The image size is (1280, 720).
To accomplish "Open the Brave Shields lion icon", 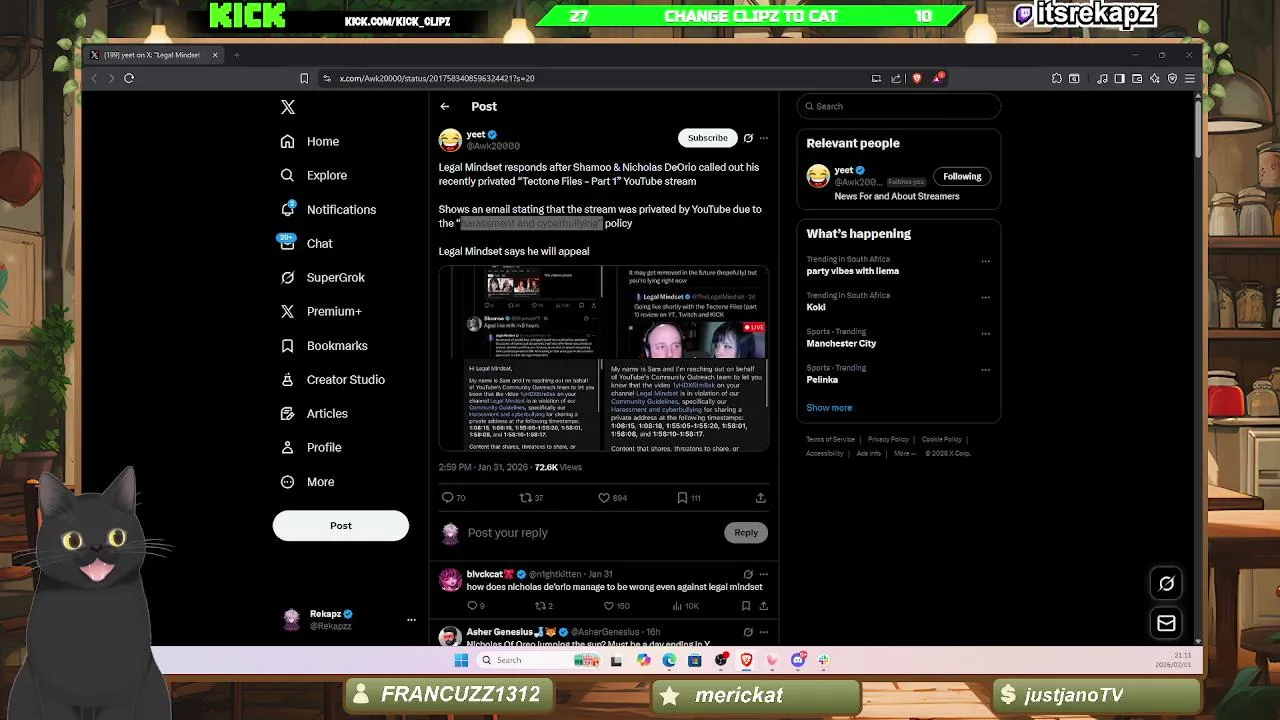I will (917, 78).
